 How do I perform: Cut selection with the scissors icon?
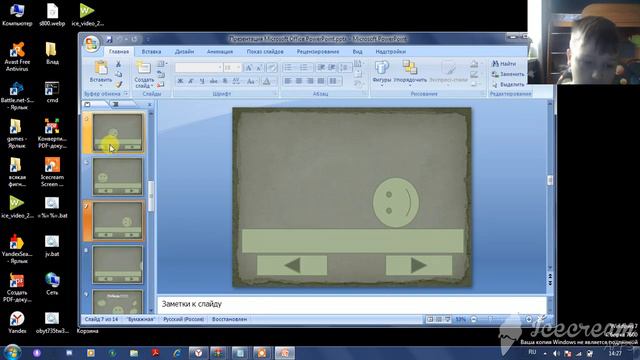pyautogui.click(x=118, y=64)
